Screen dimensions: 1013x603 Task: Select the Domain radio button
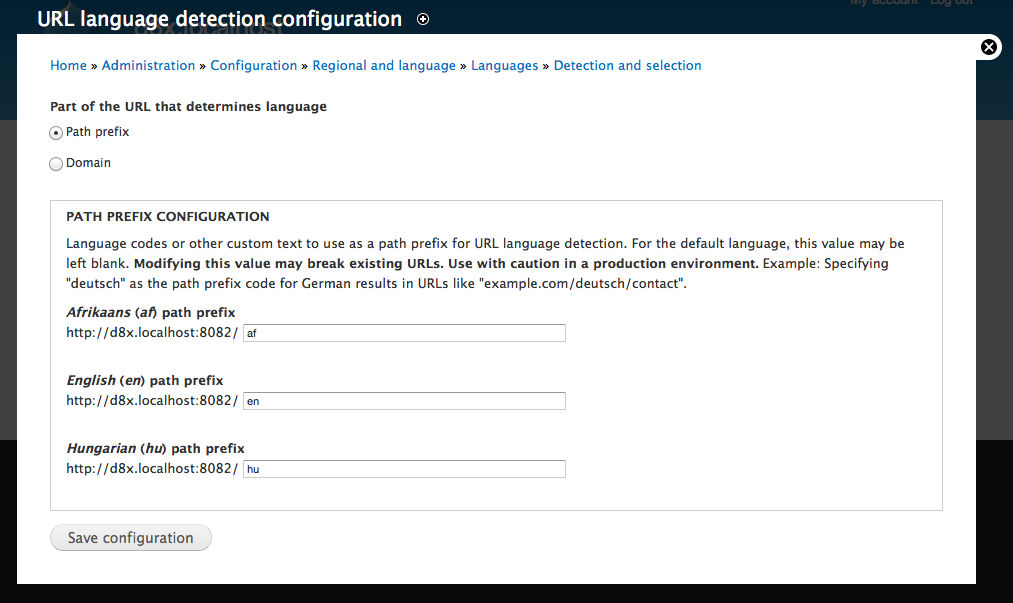[56, 163]
